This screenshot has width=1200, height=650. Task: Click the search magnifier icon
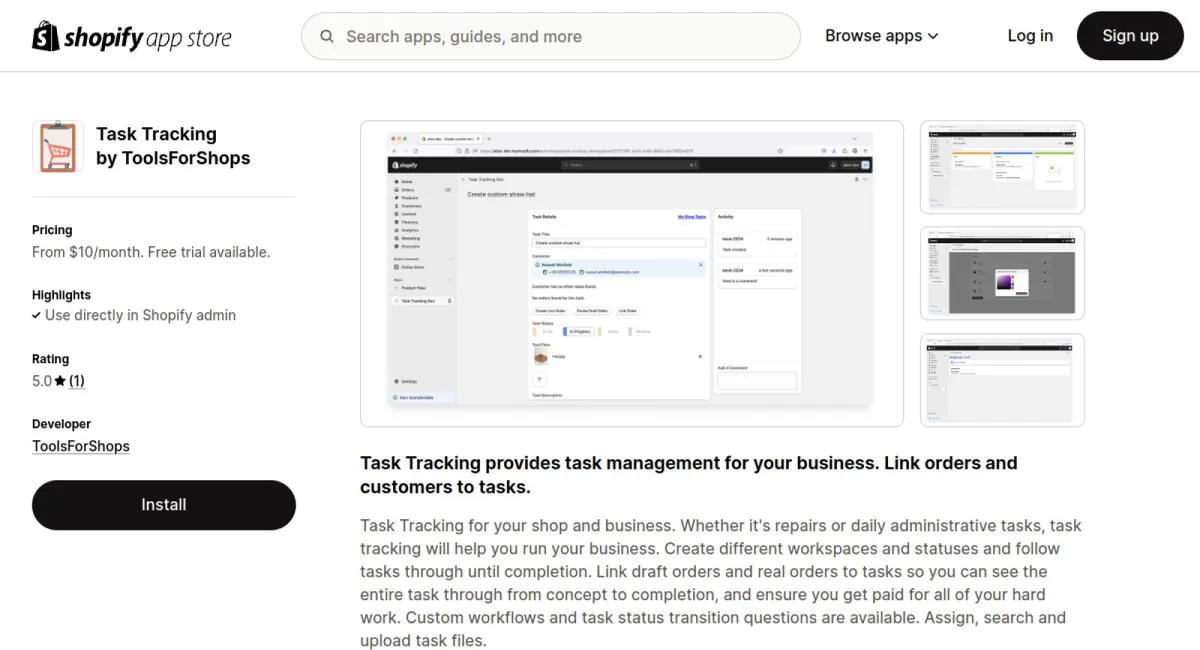[327, 37]
